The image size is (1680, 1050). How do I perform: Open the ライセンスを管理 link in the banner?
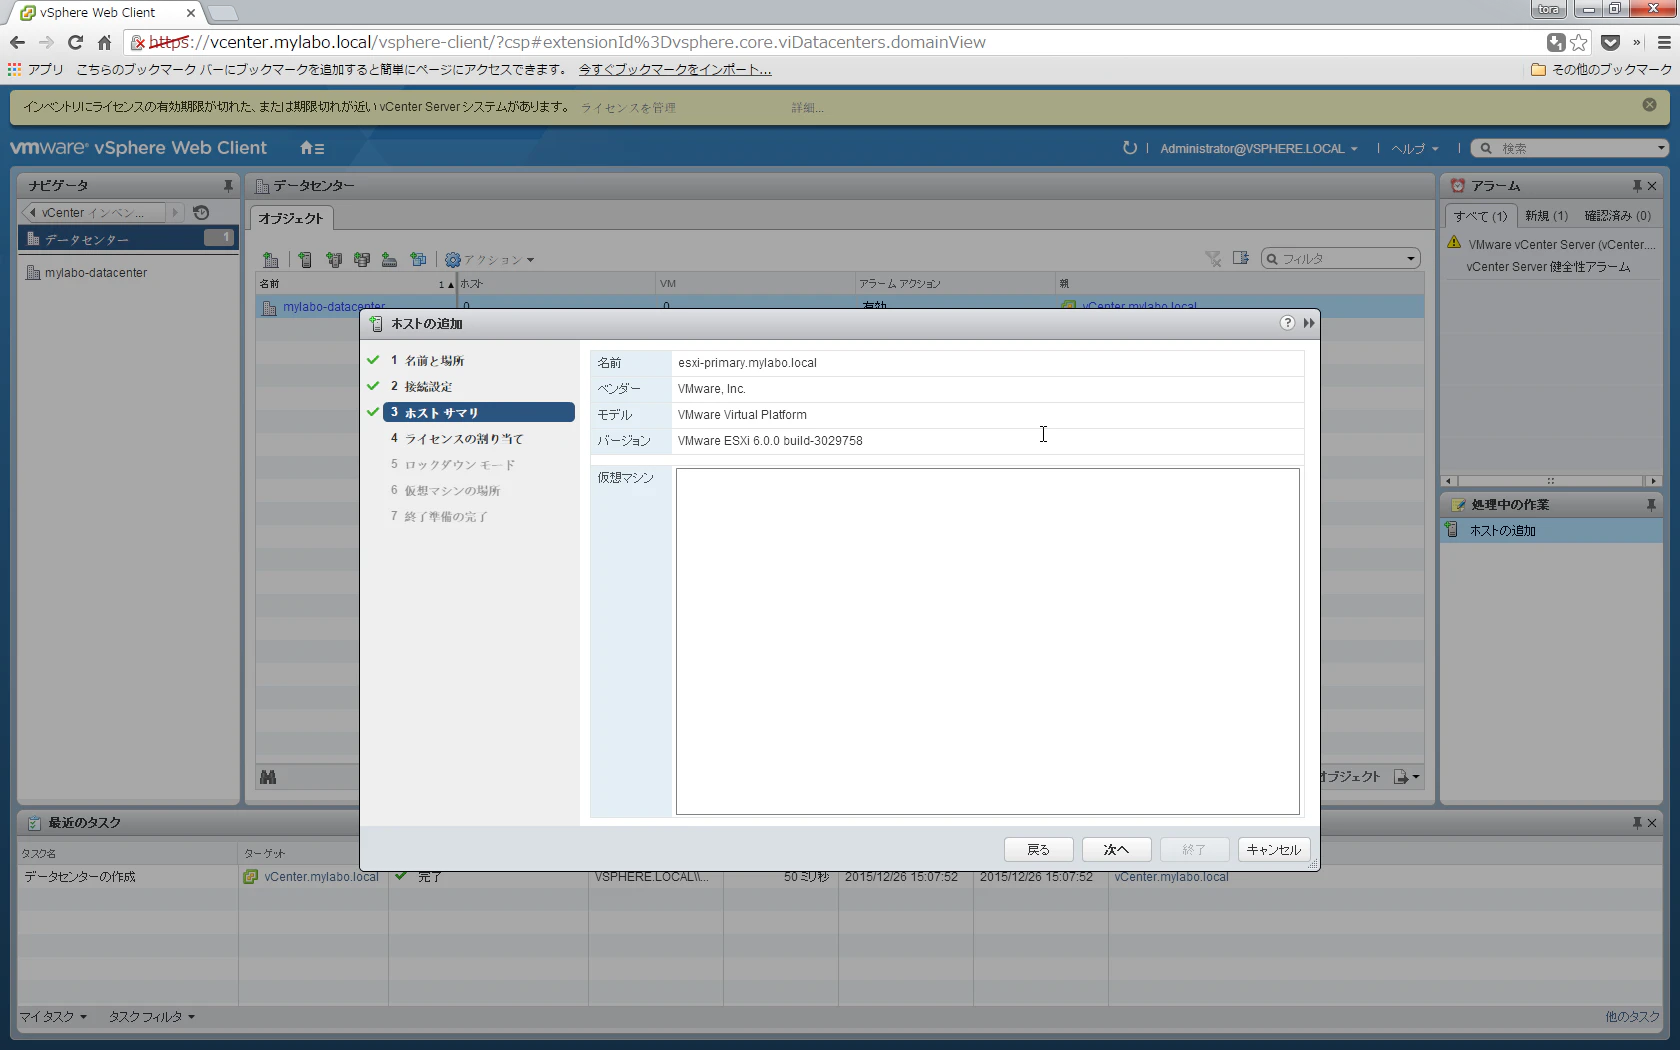[x=628, y=108]
